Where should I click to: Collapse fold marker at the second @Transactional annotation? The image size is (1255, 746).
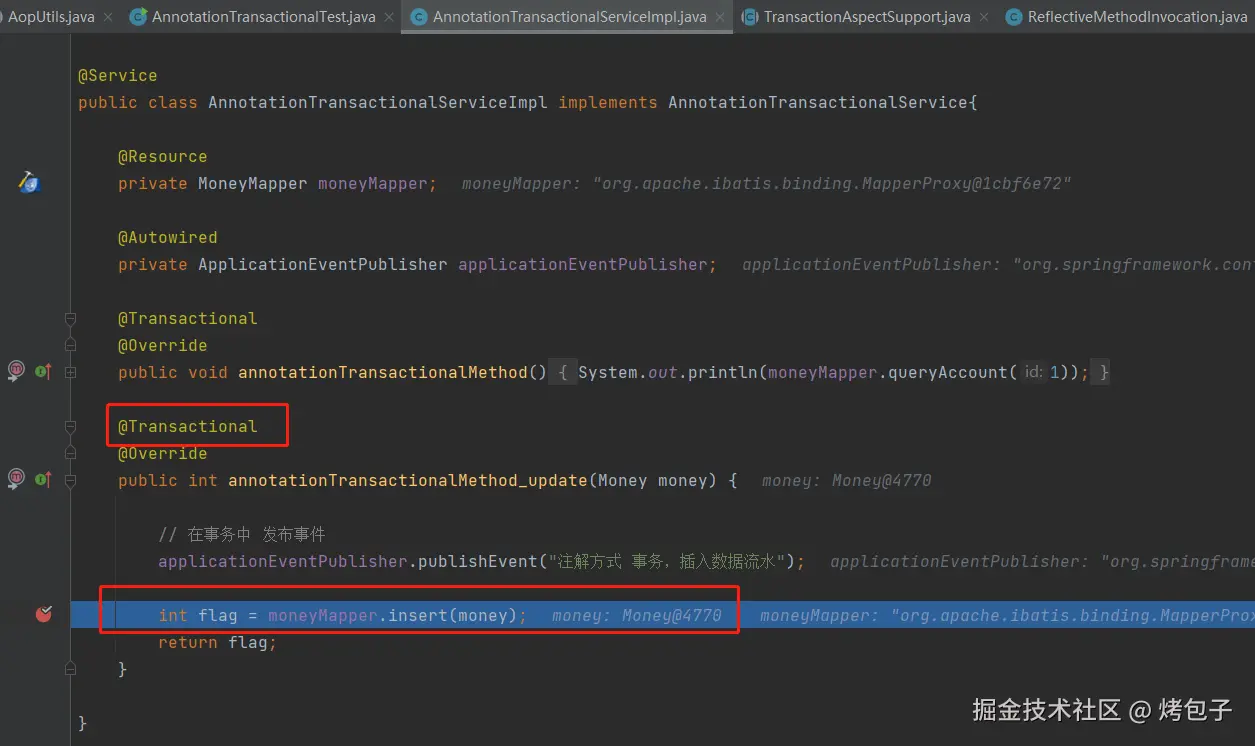70,426
